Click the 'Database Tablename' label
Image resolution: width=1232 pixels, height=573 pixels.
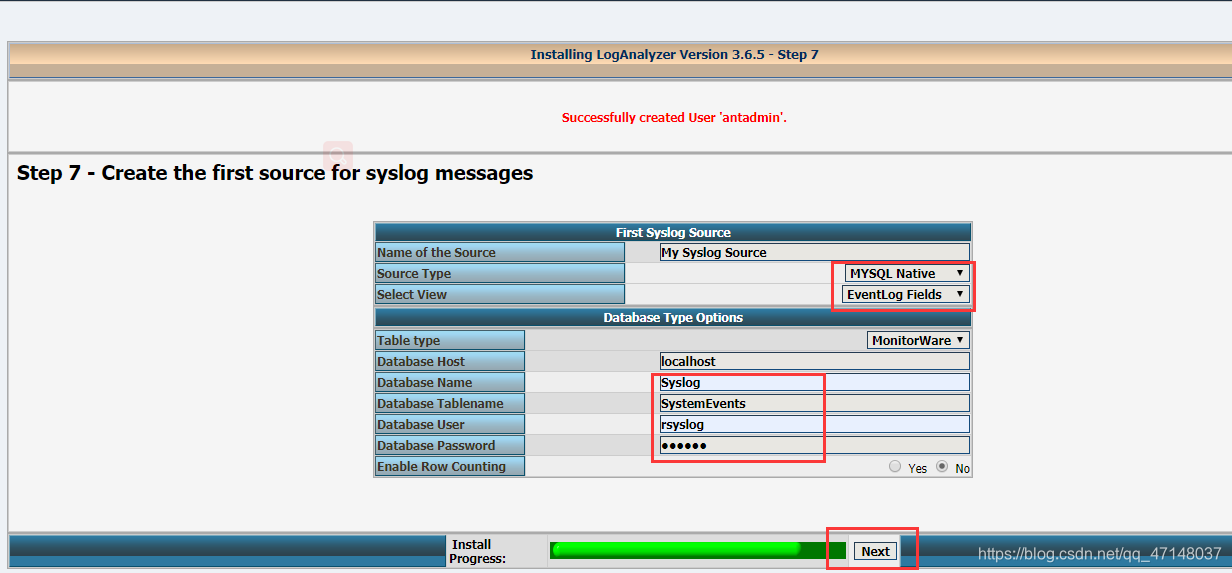tap(440, 403)
